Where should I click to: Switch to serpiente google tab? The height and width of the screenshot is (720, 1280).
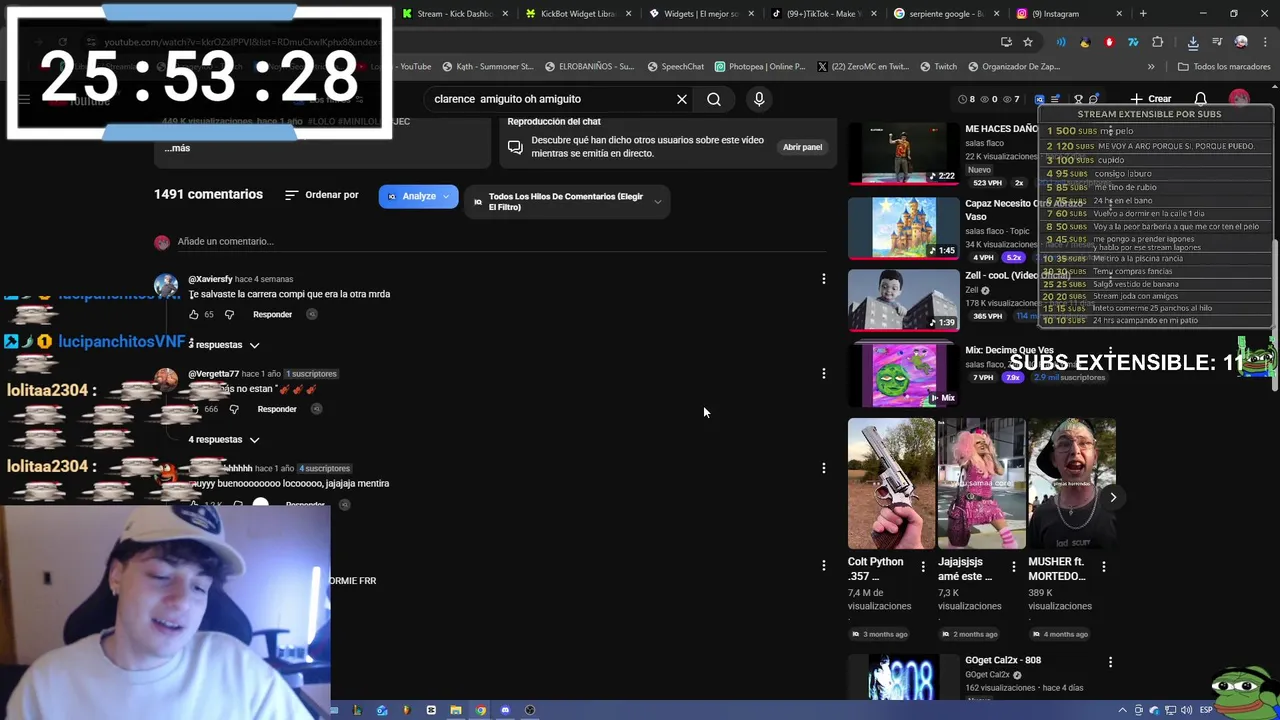pos(946,14)
